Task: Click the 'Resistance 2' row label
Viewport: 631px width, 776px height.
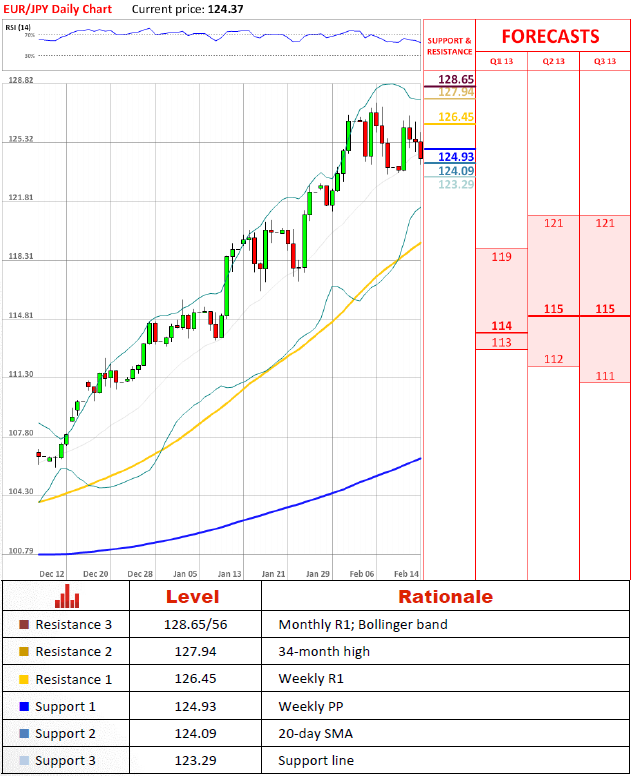Action: (x=74, y=651)
